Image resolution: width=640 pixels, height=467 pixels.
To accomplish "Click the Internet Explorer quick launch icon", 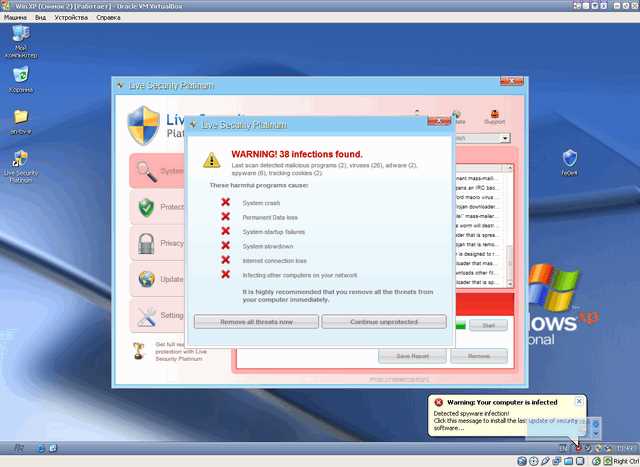I will 41,448.
